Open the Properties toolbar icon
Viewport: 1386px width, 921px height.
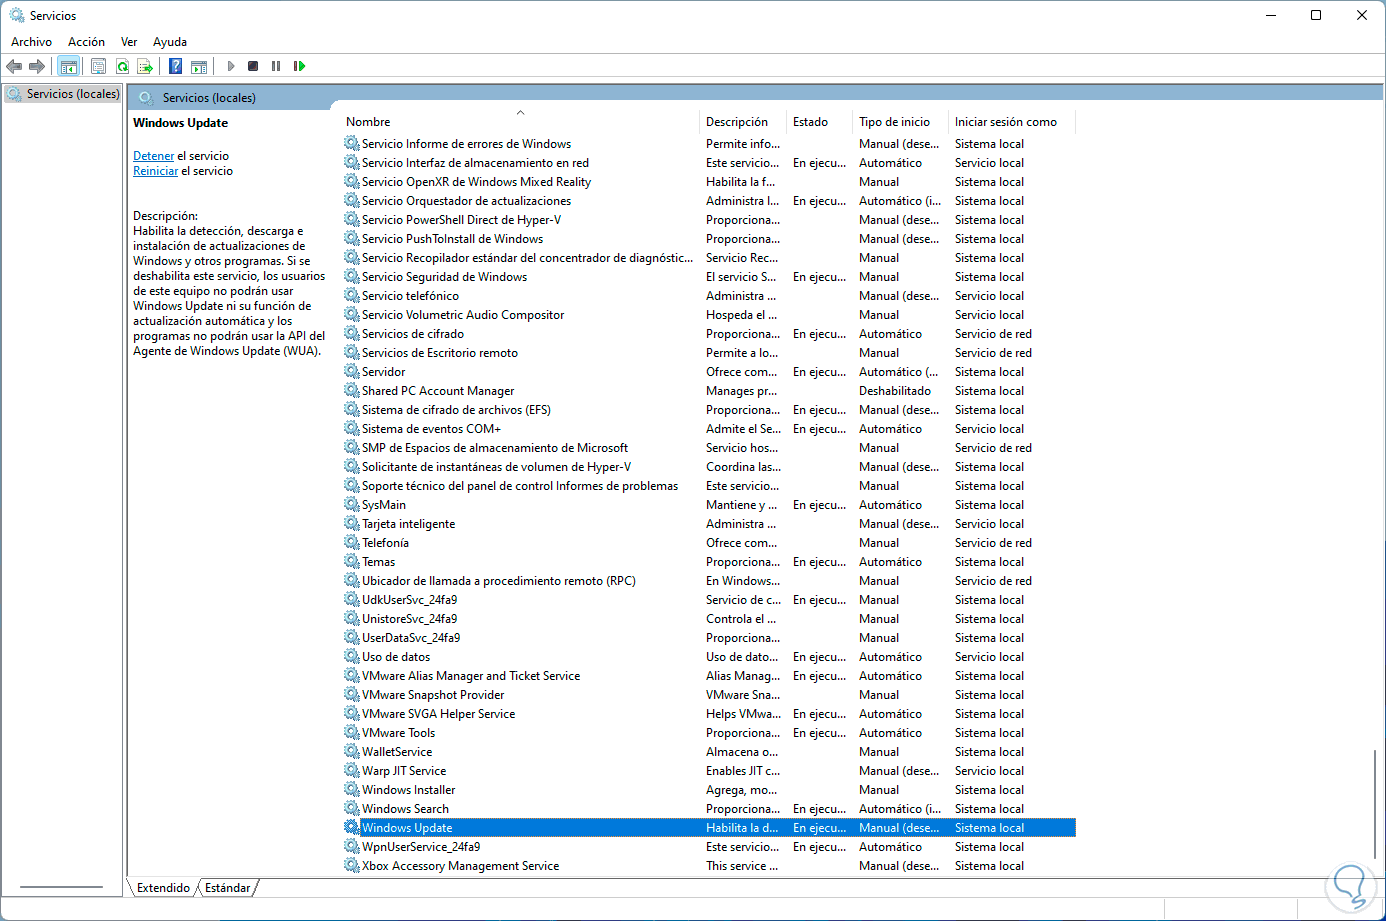tap(98, 66)
